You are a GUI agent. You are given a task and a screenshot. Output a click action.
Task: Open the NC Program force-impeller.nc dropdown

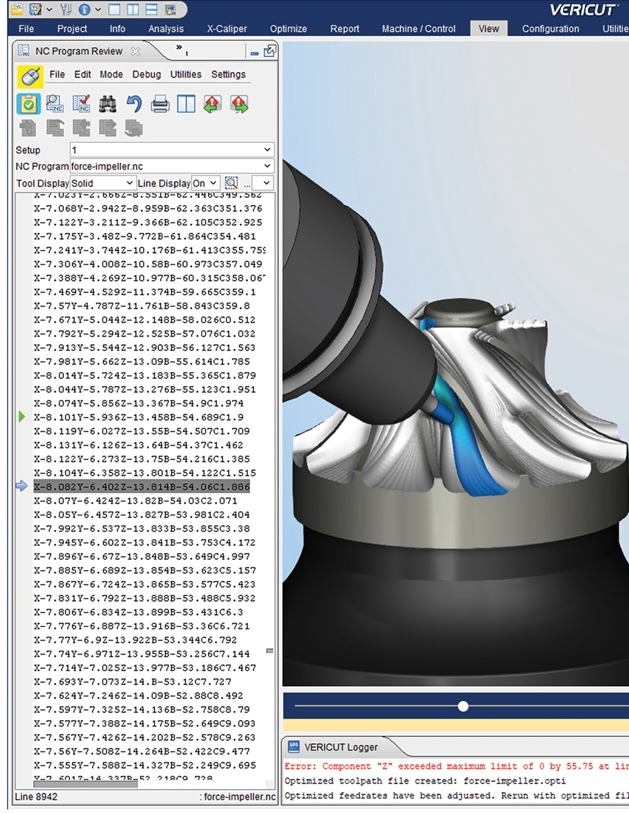click(x=172, y=166)
